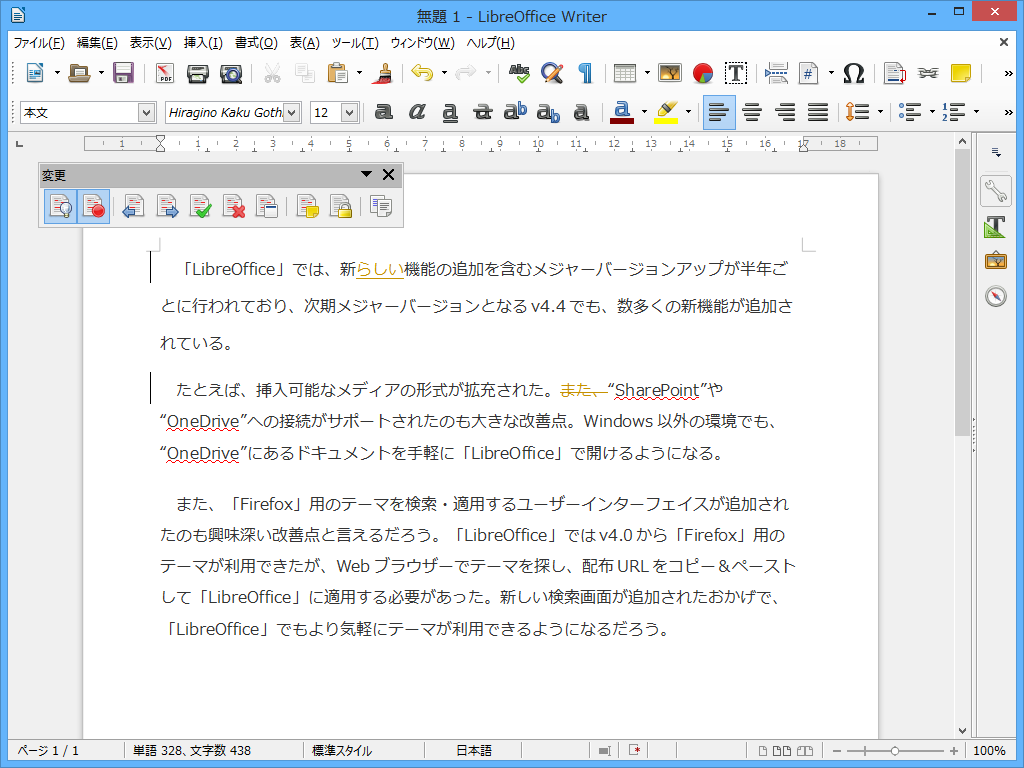1024x768 pixels.
Task: Apply subscript formatting
Action: click(549, 112)
